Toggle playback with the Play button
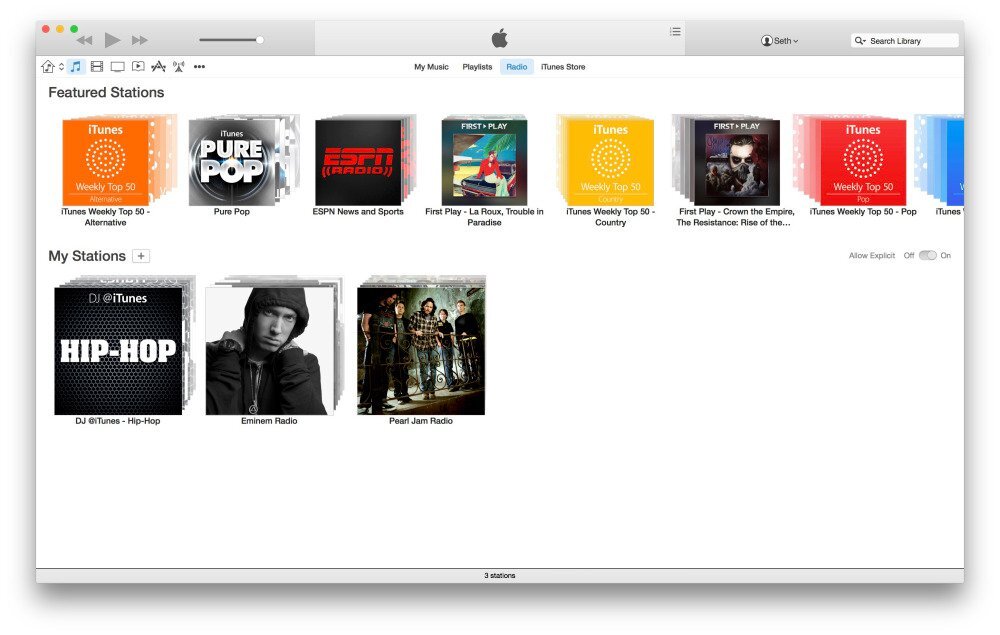Image resolution: width=1000 pixels, height=635 pixels. 111,40
